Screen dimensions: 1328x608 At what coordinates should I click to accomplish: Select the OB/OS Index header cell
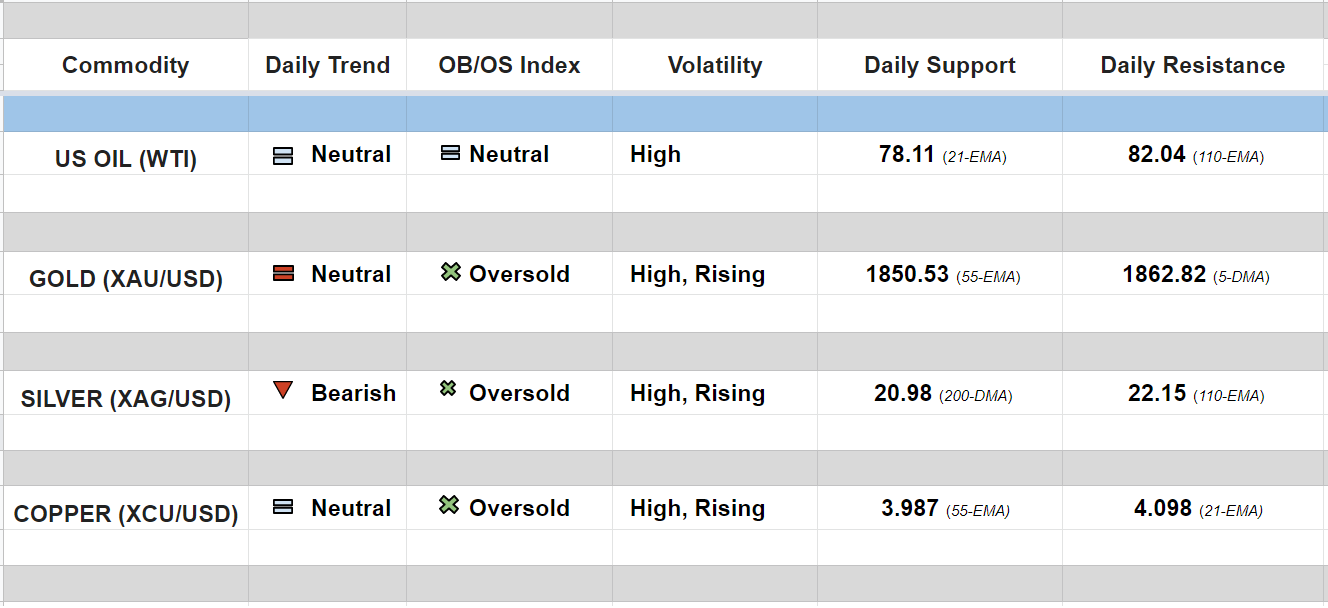(509, 66)
